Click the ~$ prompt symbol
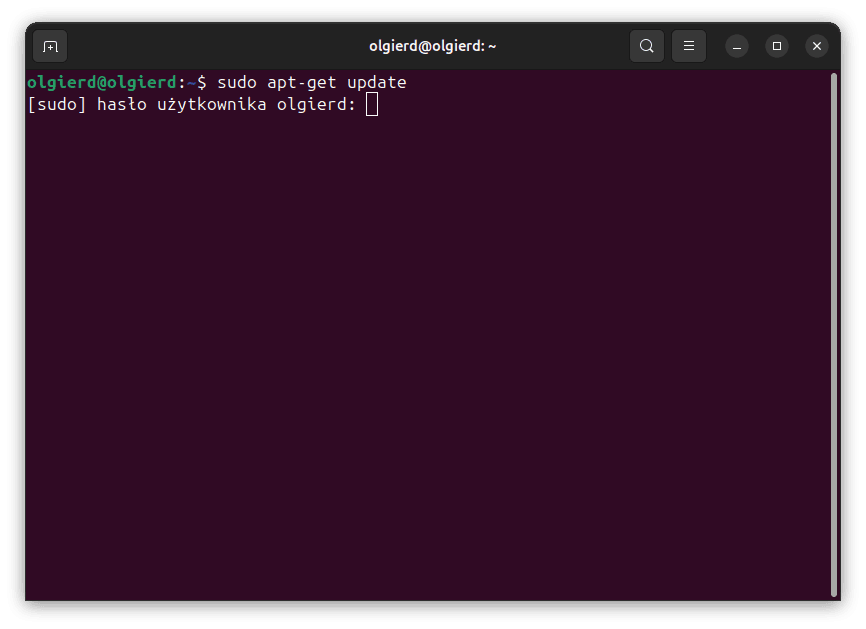 (x=196, y=82)
